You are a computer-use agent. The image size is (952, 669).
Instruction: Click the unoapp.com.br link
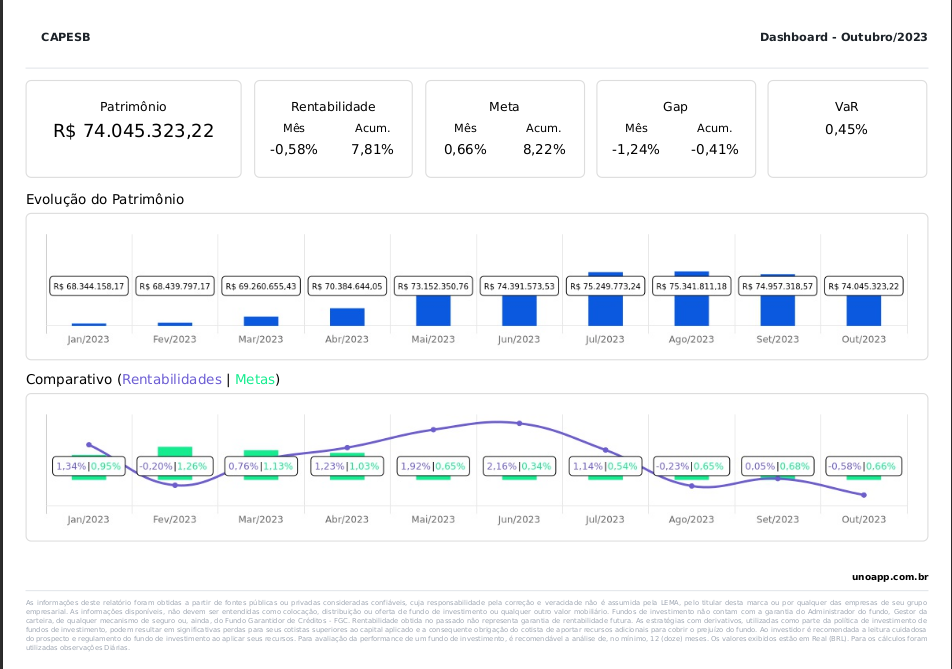pyautogui.click(x=890, y=576)
